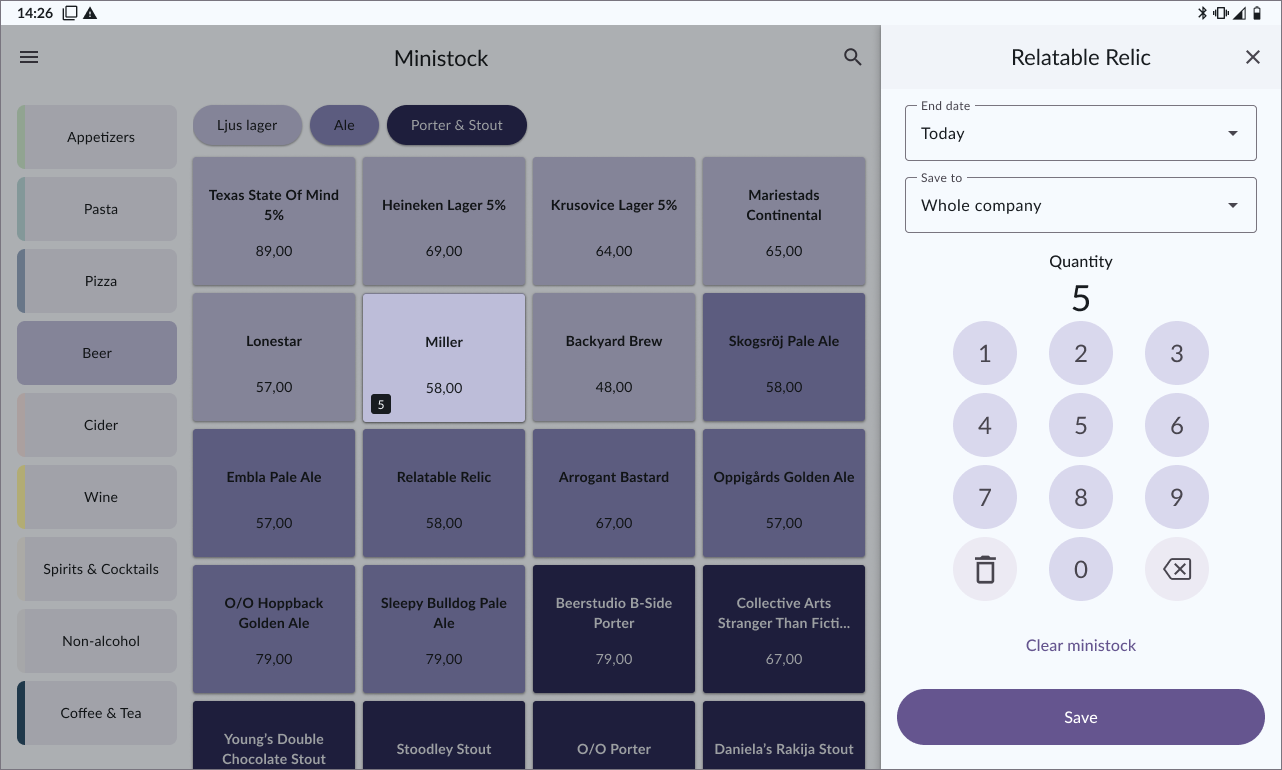The height and width of the screenshot is (770, 1282).
Task: Click the battery status icon
Action: tap(1256, 13)
